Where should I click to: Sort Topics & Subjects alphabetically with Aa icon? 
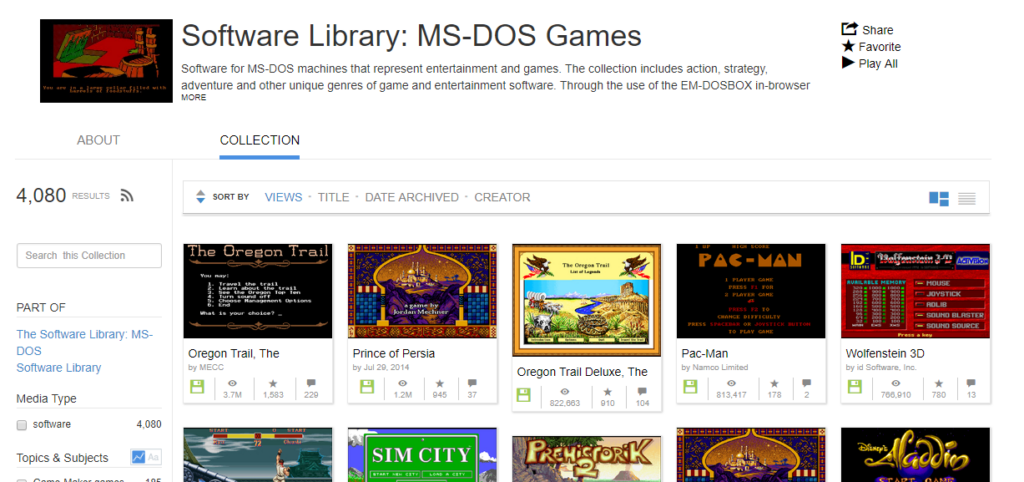(x=153, y=457)
